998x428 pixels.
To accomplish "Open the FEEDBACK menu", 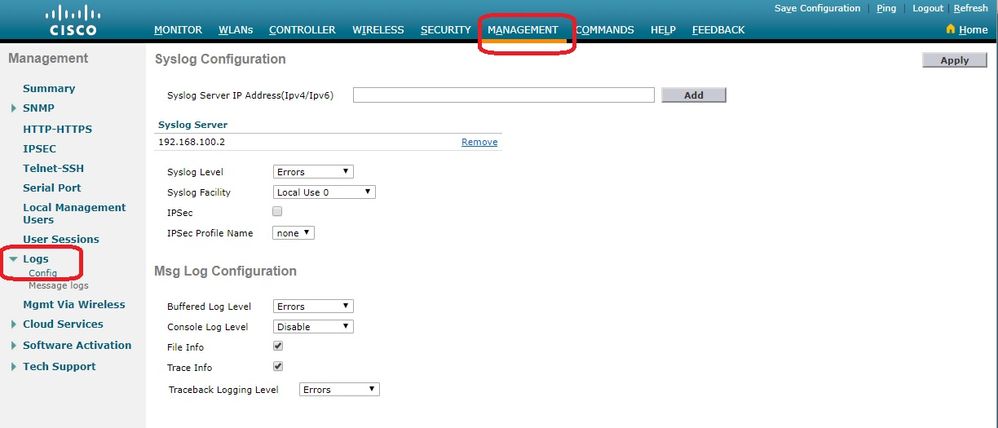I will pos(718,30).
